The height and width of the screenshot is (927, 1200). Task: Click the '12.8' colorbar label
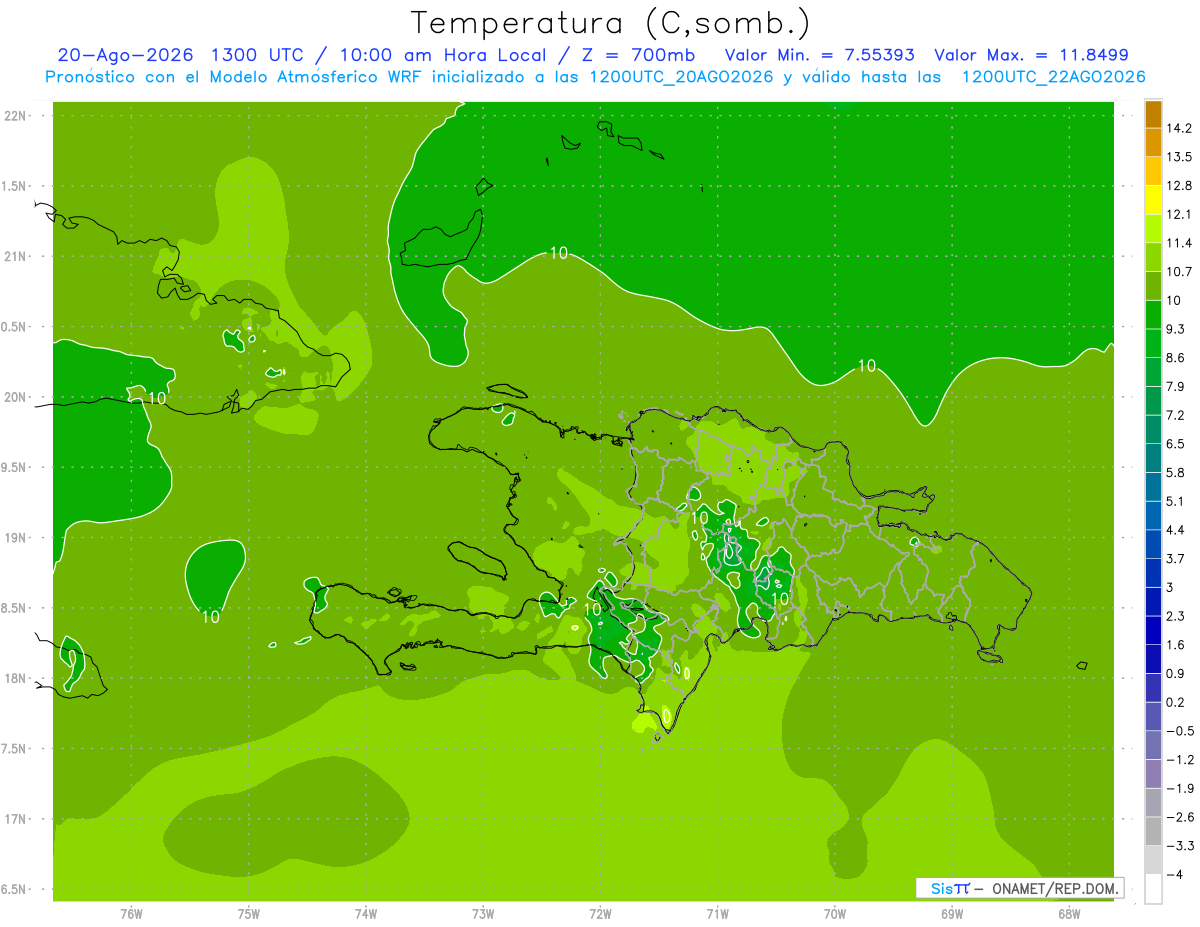click(1178, 186)
